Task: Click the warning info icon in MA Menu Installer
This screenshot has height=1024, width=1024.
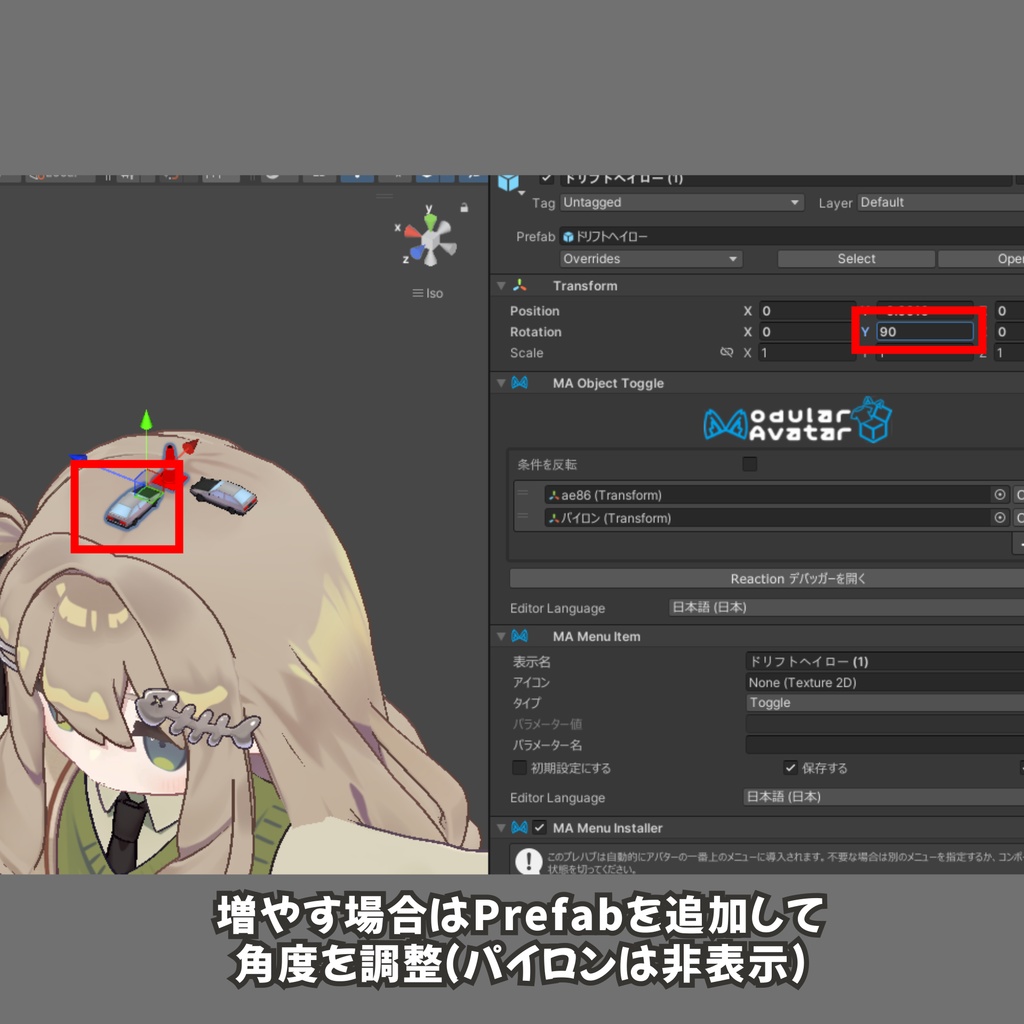Action: pyautogui.click(x=528, y=860)
